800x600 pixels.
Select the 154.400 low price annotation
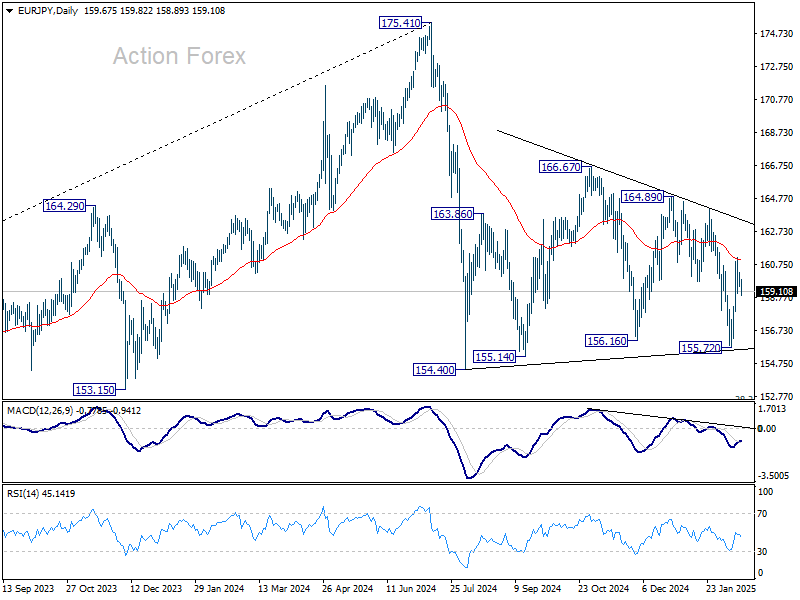pos(435,370)
